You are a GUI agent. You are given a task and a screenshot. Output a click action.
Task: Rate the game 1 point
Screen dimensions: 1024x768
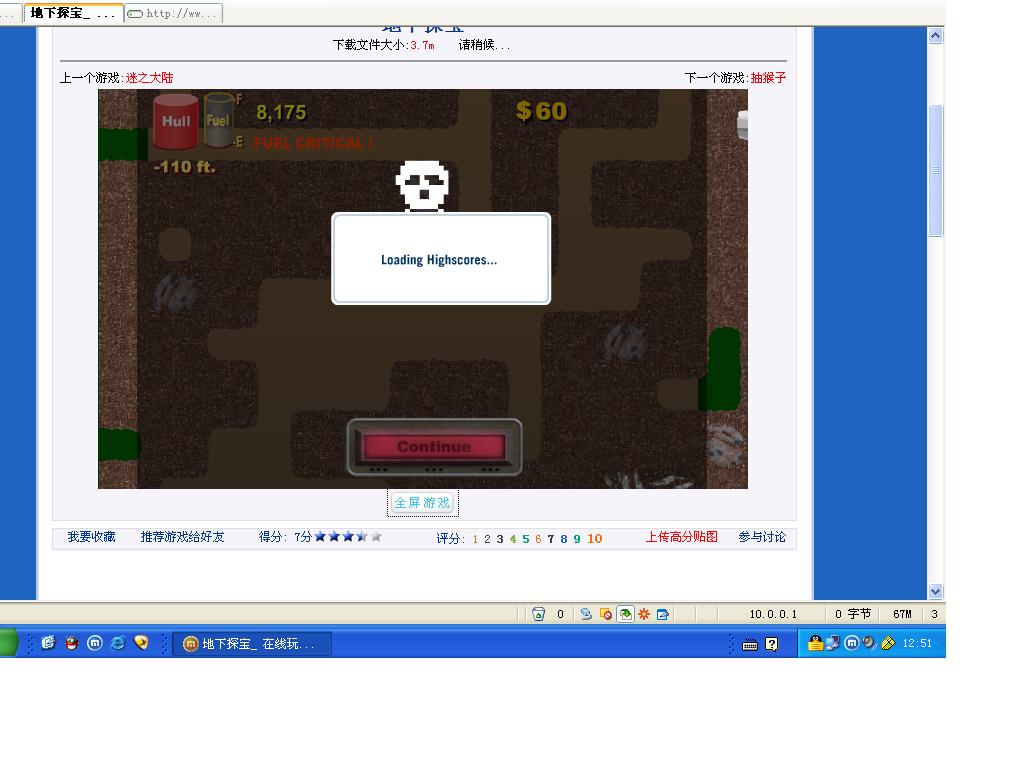pyautogui.click(x=475, y=539)
